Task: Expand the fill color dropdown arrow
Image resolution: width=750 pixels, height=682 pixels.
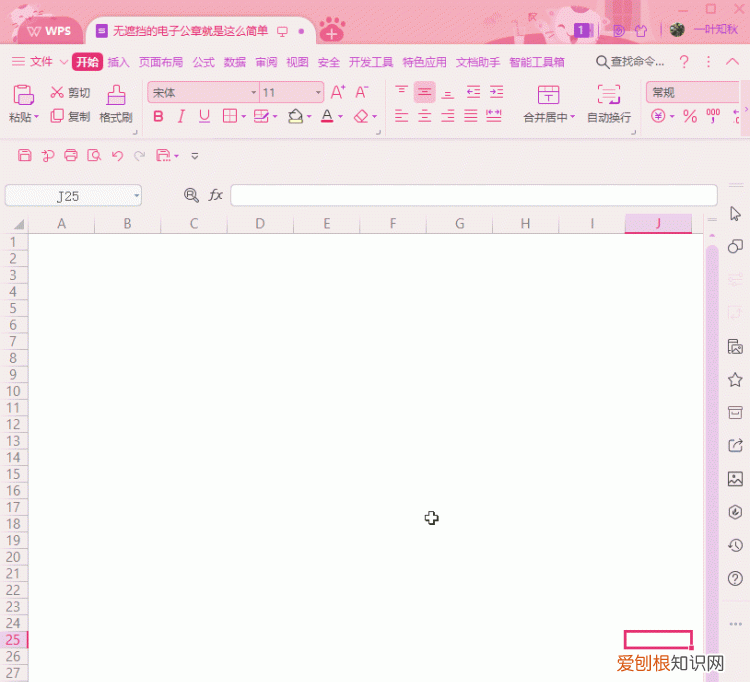Action: [x=309, y=116]
